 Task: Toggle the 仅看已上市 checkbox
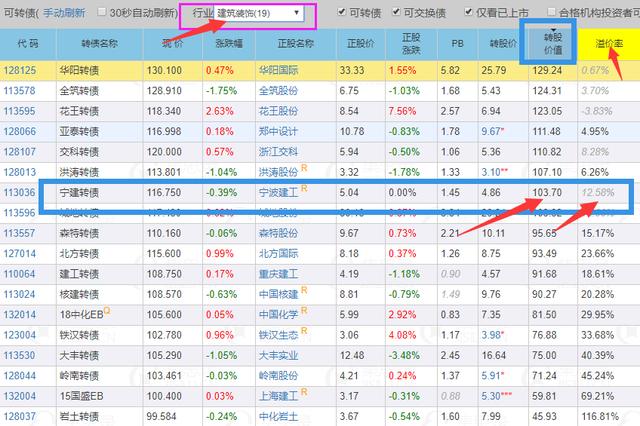click(x=469, y=12)
